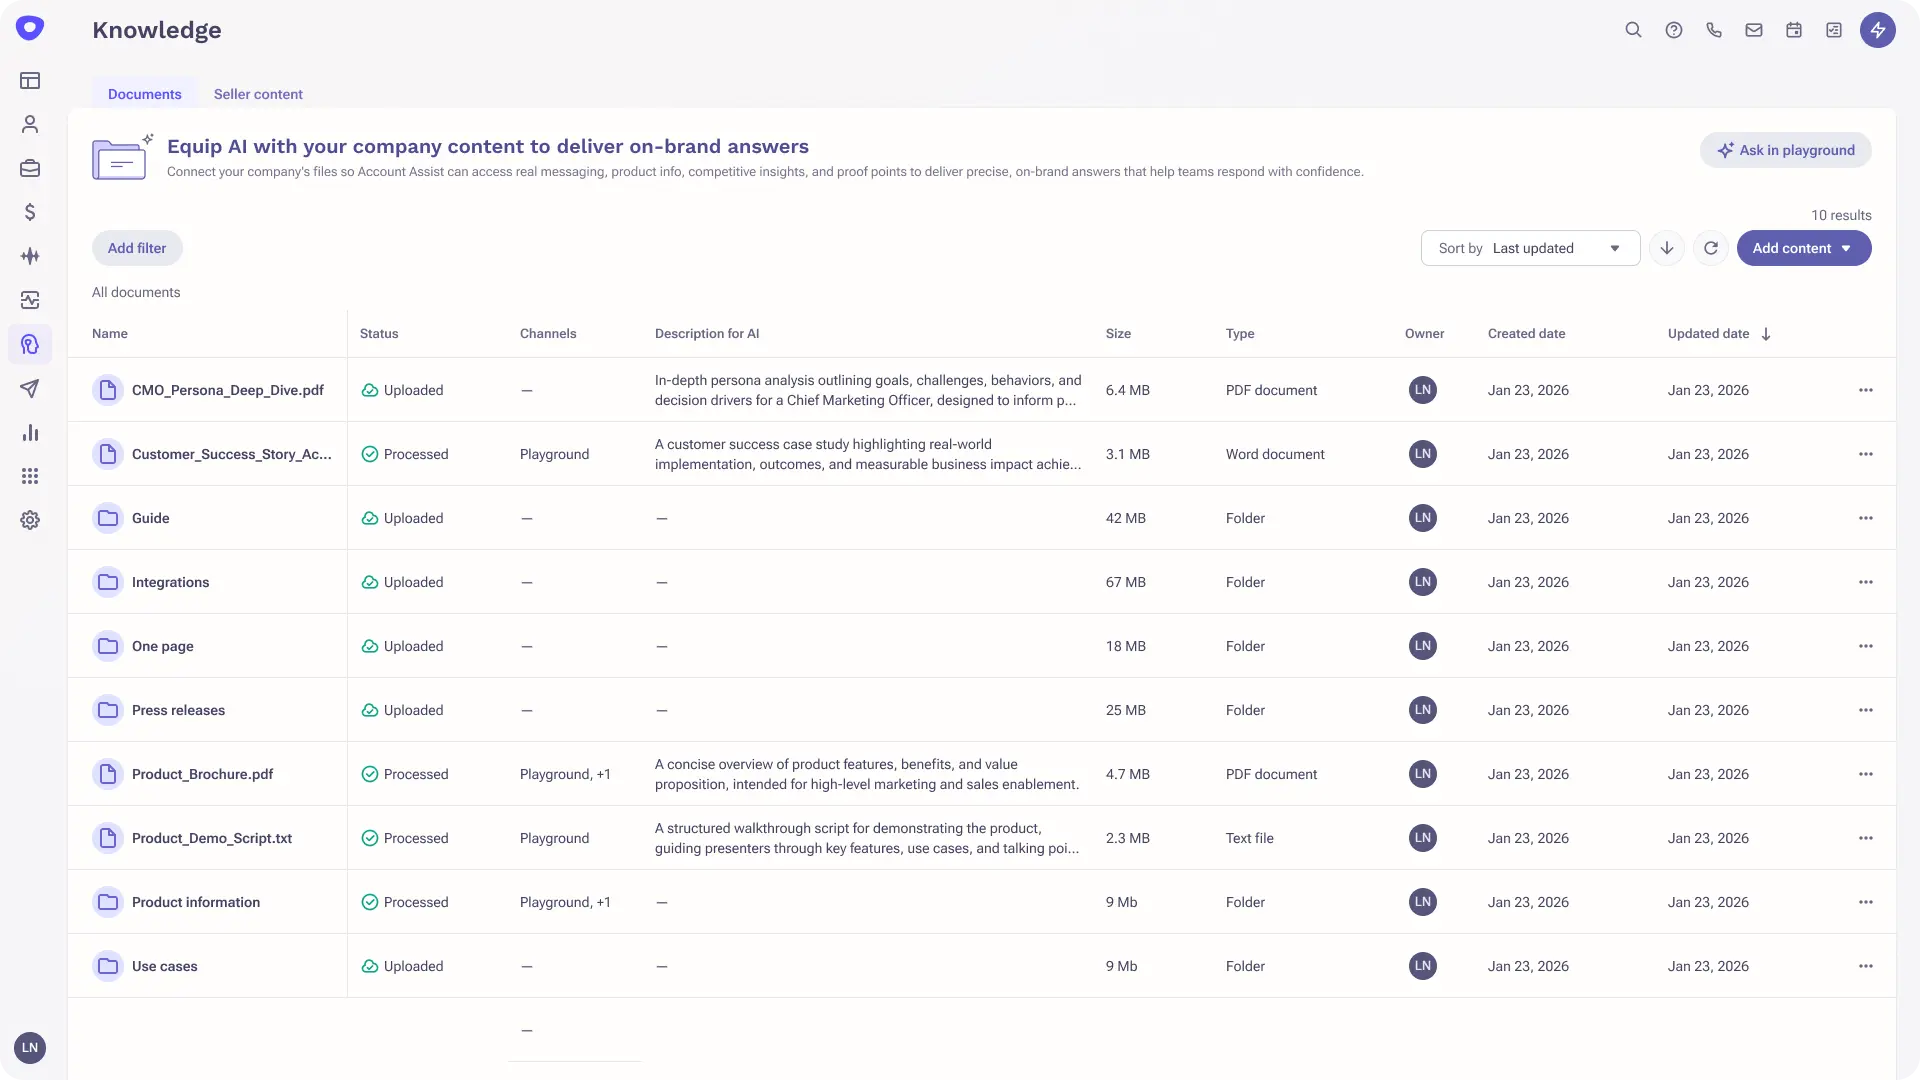Open the Knowledge section in the sidebar

[30, 344]
